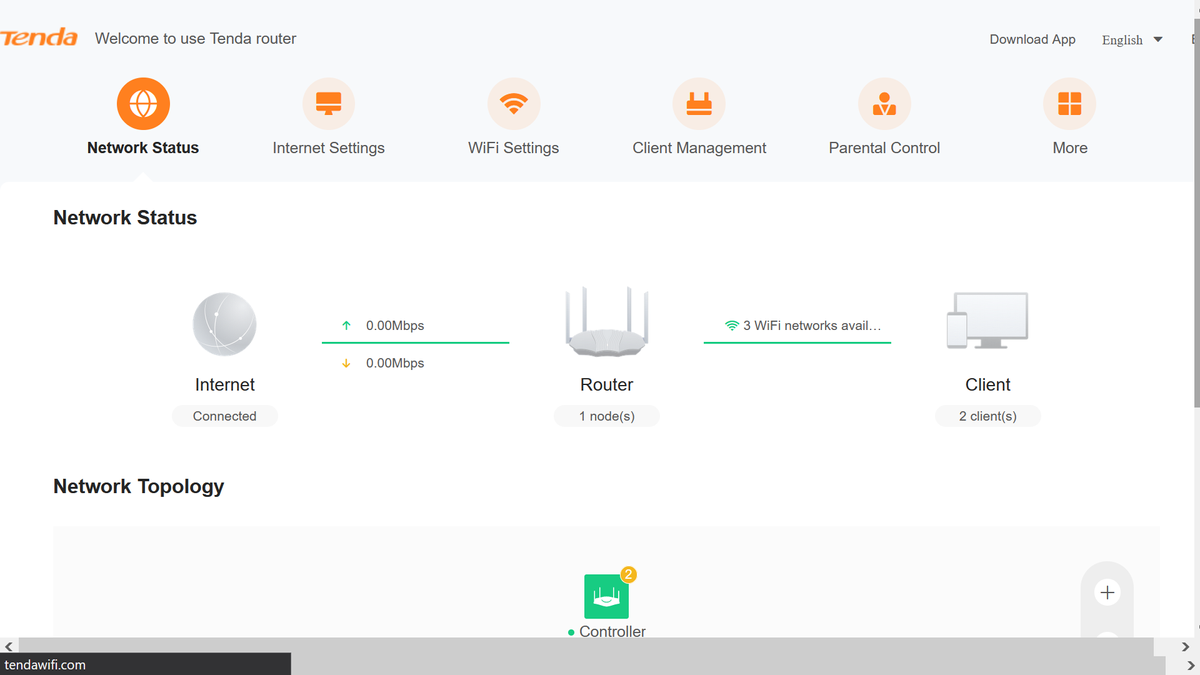Click the WiFi Settings signal icon
1200x675 pixels.
[513, 103]
